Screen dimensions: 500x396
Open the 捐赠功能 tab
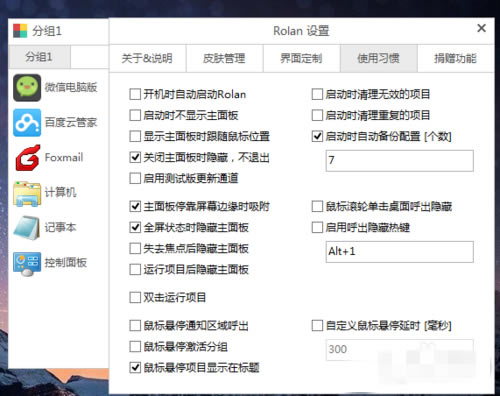pos(455,58)
